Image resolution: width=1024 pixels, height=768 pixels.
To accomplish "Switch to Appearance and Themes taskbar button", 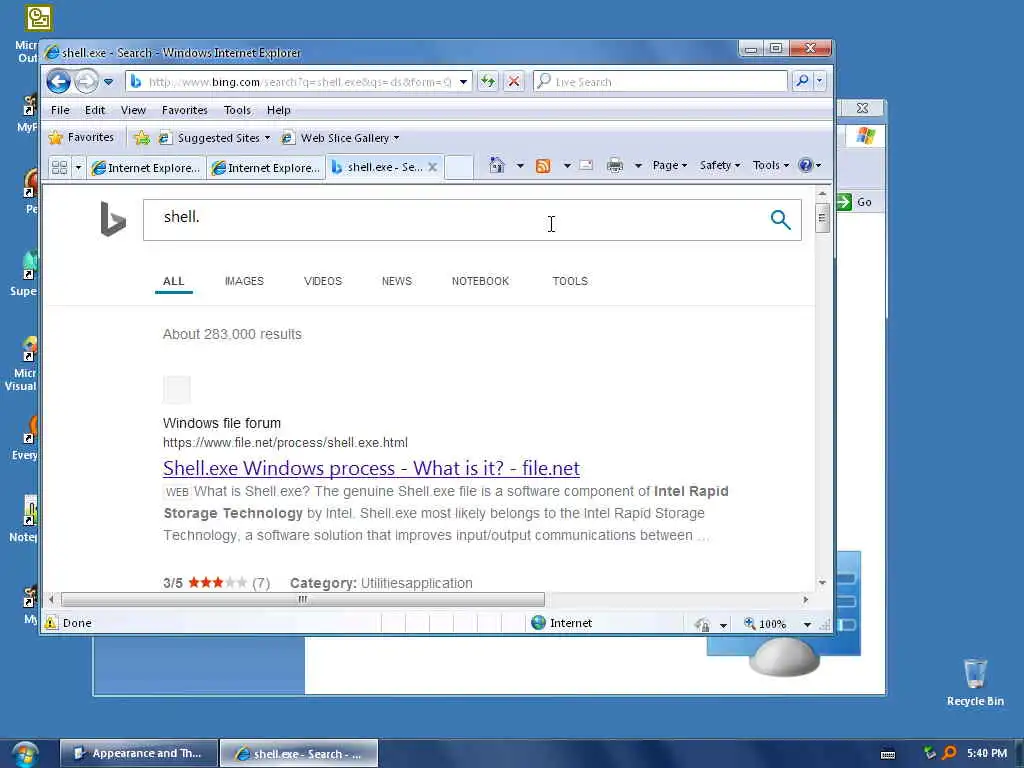I will point(138,753).
